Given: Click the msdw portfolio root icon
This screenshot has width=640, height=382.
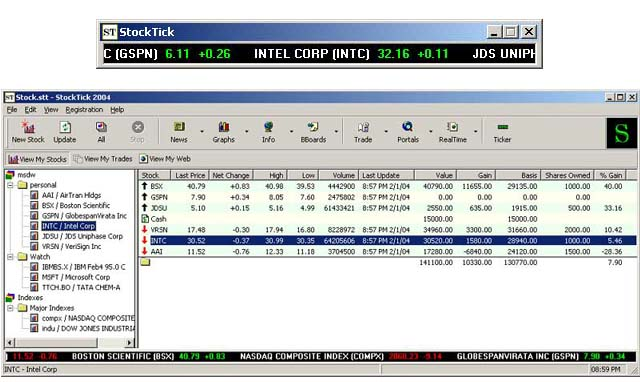Looking at the screenshot, I should click(10, 175).
